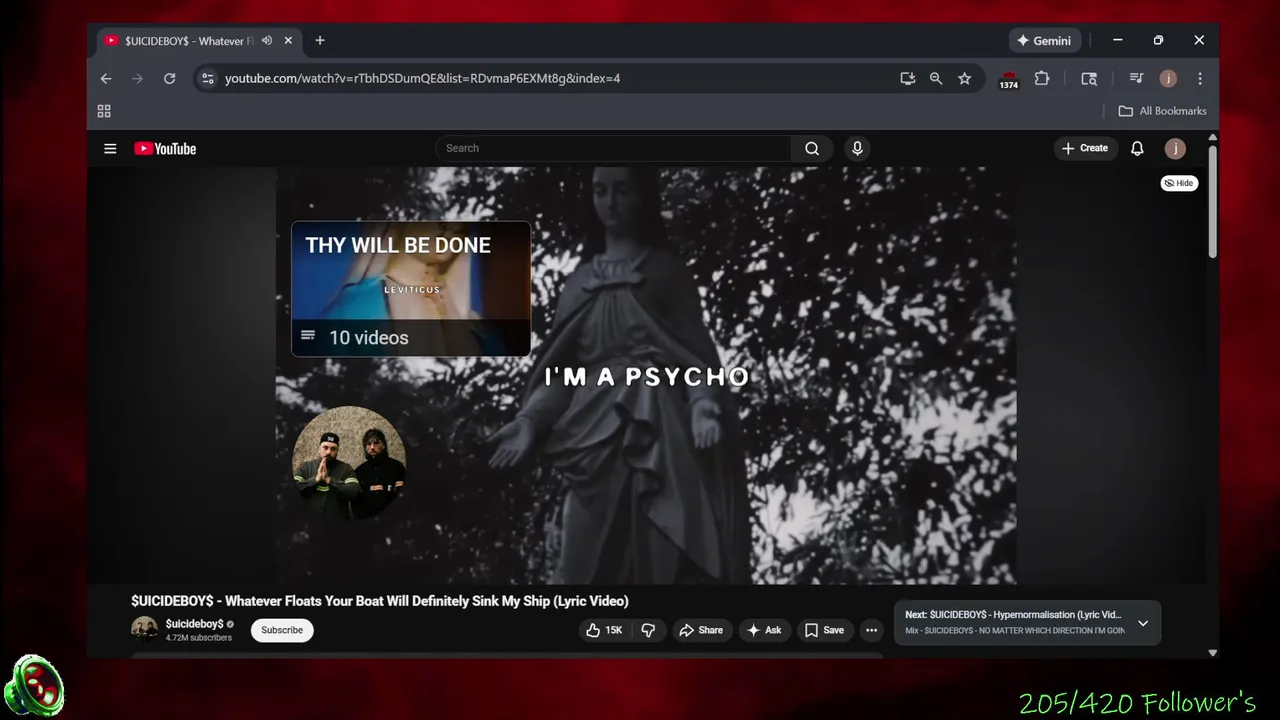
Task: Open the red extension with 1374 badge
Action: pyautogui.click(x=1009, y=79)
